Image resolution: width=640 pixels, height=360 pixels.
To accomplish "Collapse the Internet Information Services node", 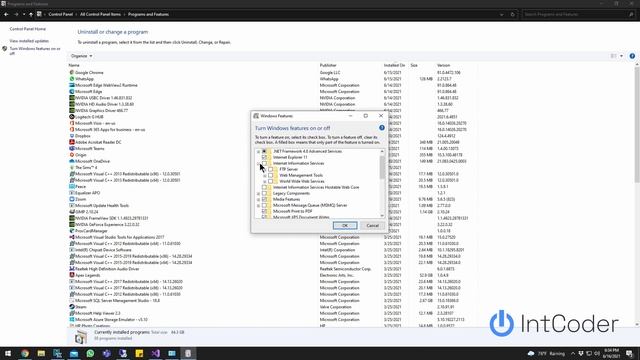I will [x=258, y=163].
